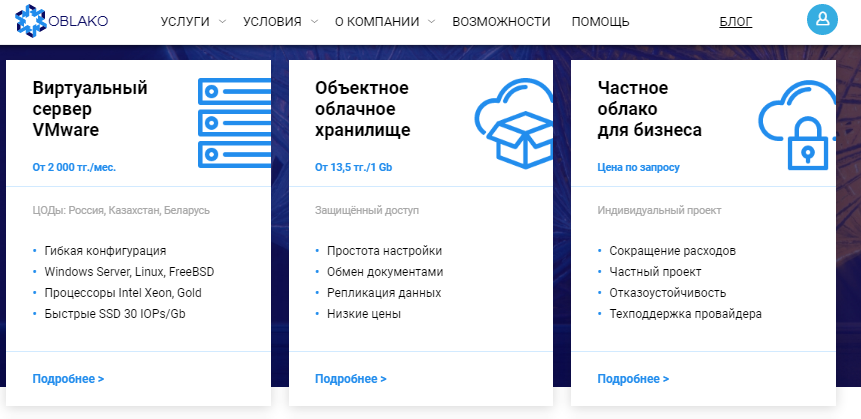This screenshot has height=419, width=861.
Task: Click the Объектное облачное хранилище heading
Action: point(363,109)
